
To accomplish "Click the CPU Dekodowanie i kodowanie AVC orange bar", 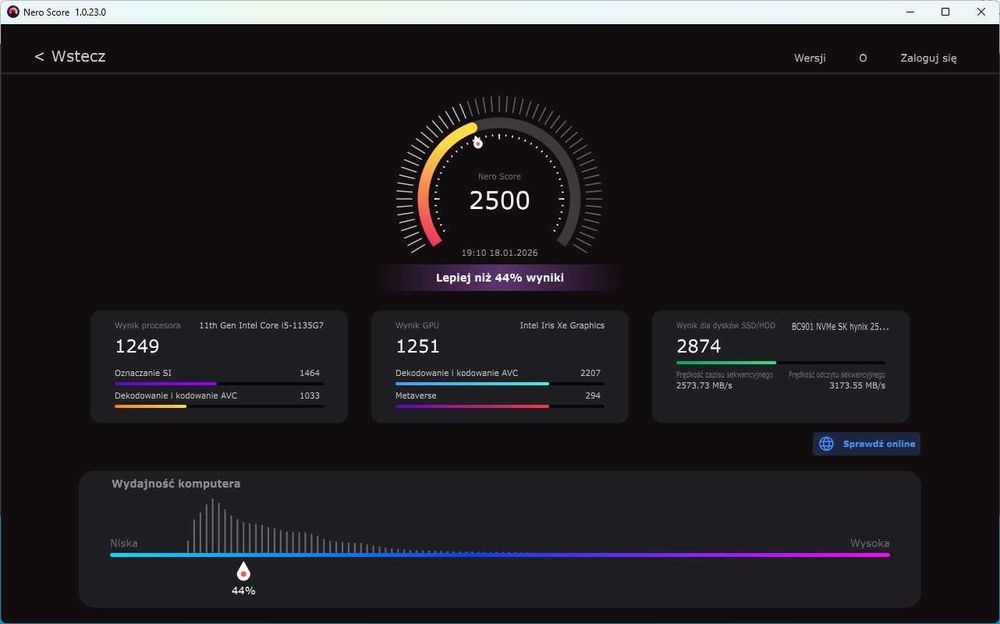I will pos(219,406).
